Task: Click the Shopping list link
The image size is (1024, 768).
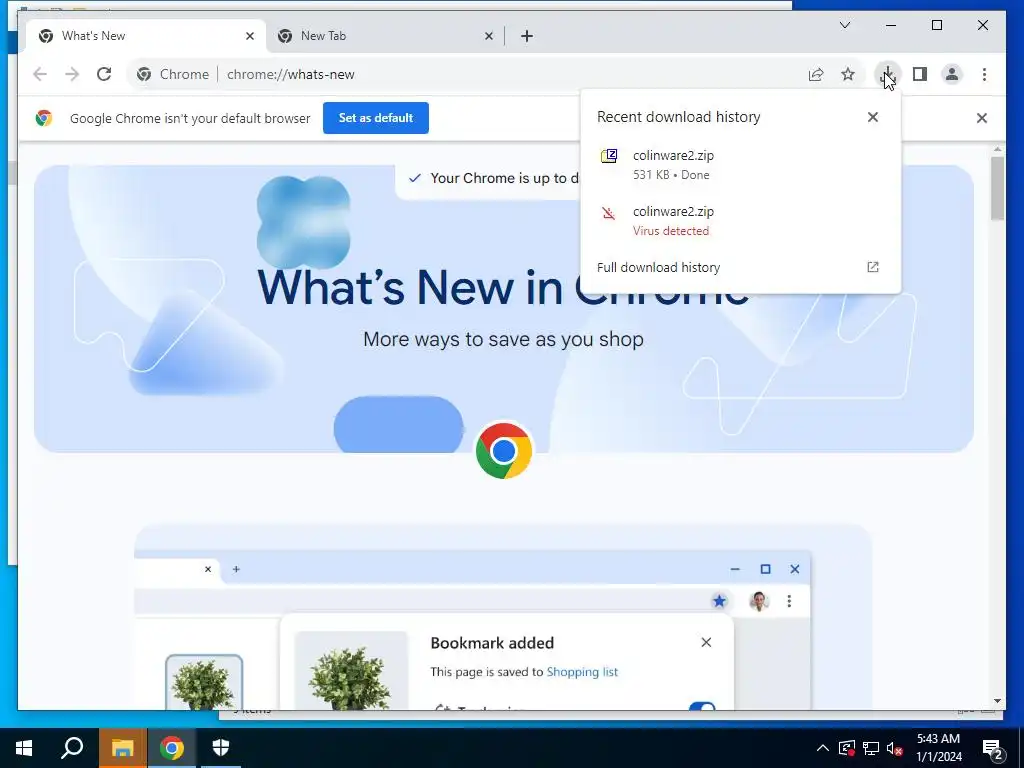Action: click(x=582, y=672)
